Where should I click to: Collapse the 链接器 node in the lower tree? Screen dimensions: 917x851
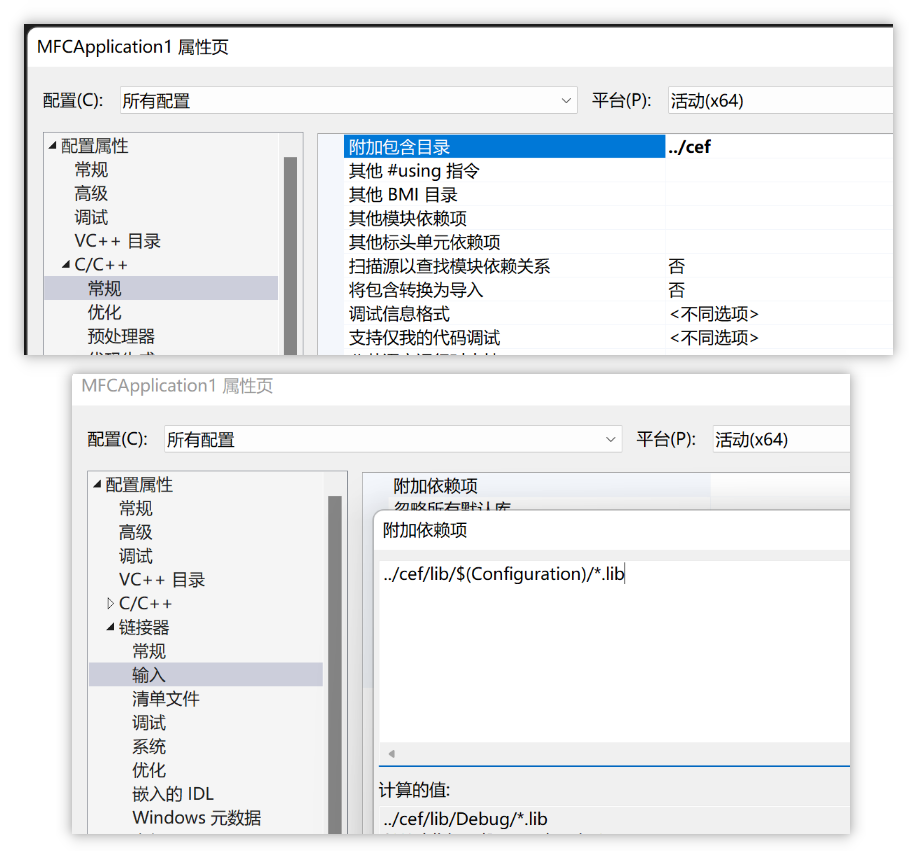(x=110, y=628)
